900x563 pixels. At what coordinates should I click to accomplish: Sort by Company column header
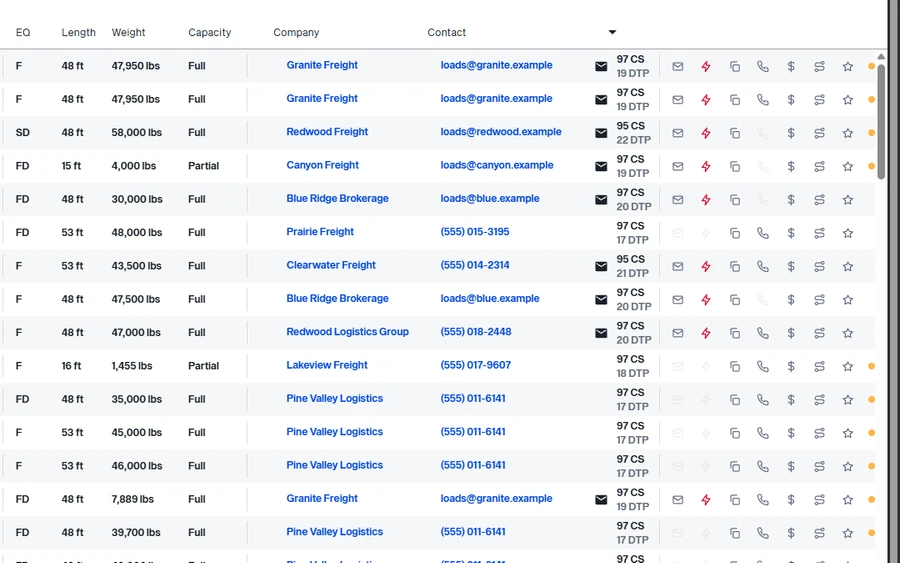(x=296, y=33)
